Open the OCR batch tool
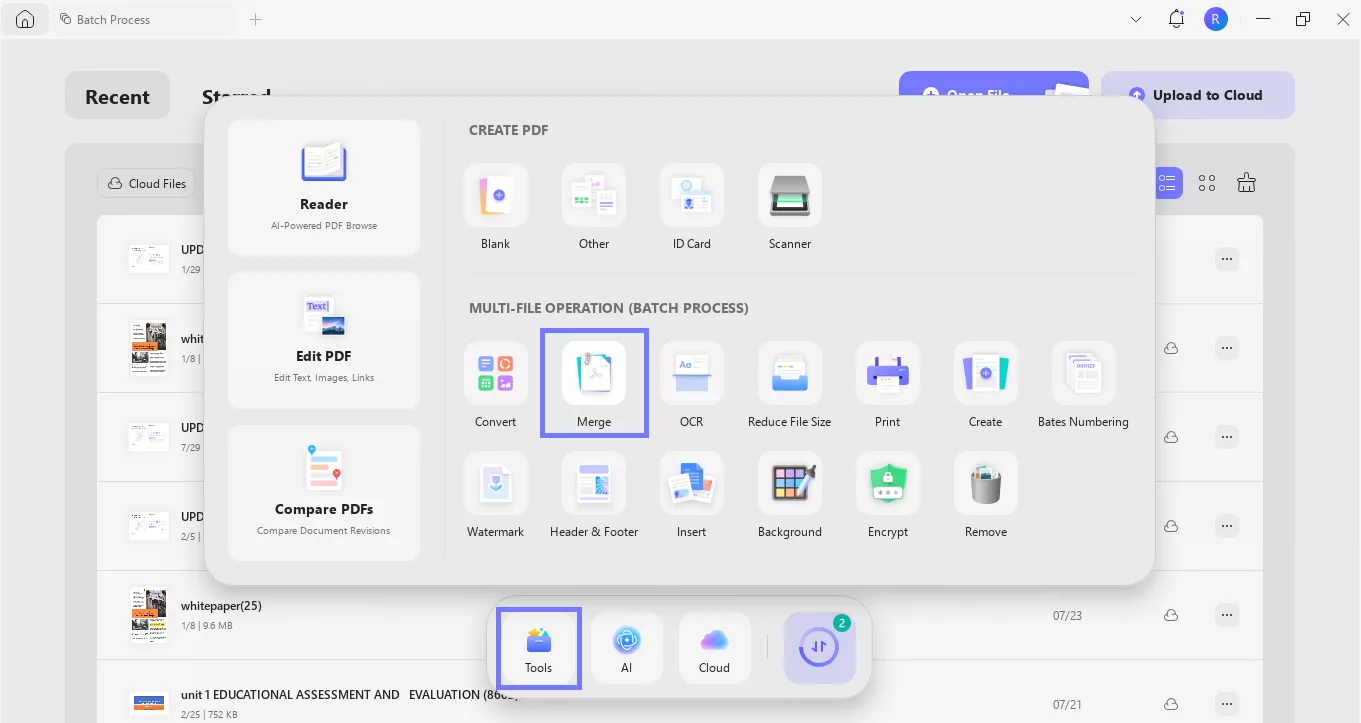Screen dimensions: 1361x723 (691, 381)
